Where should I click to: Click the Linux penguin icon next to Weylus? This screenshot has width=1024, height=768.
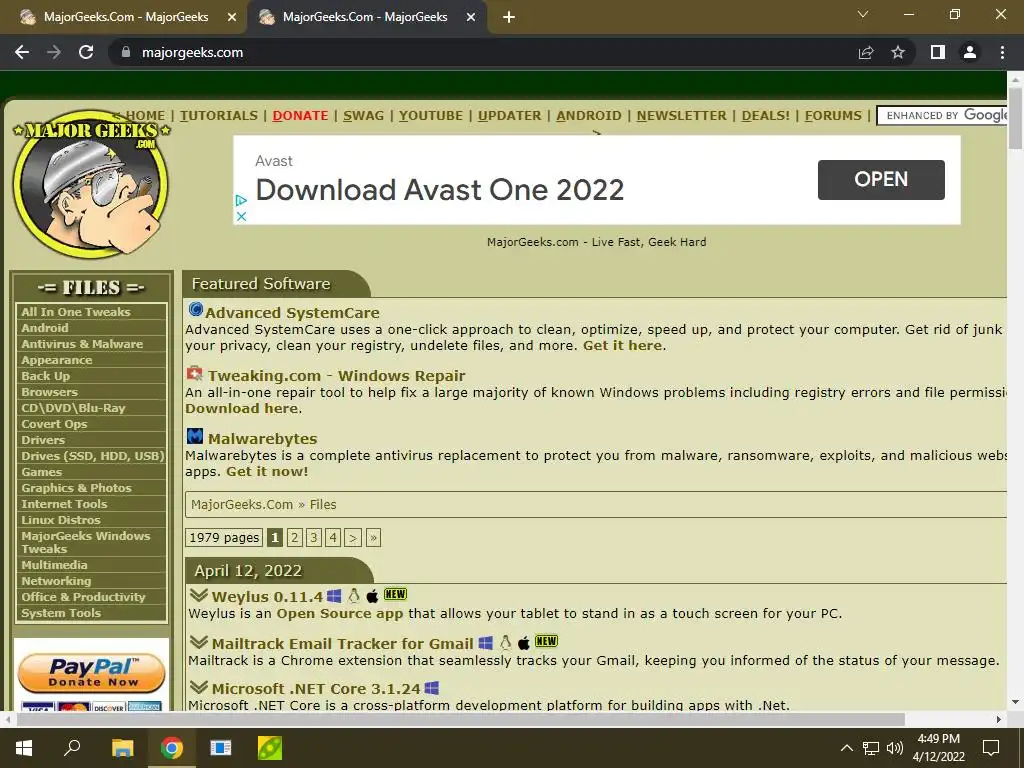tap(353, 595)
